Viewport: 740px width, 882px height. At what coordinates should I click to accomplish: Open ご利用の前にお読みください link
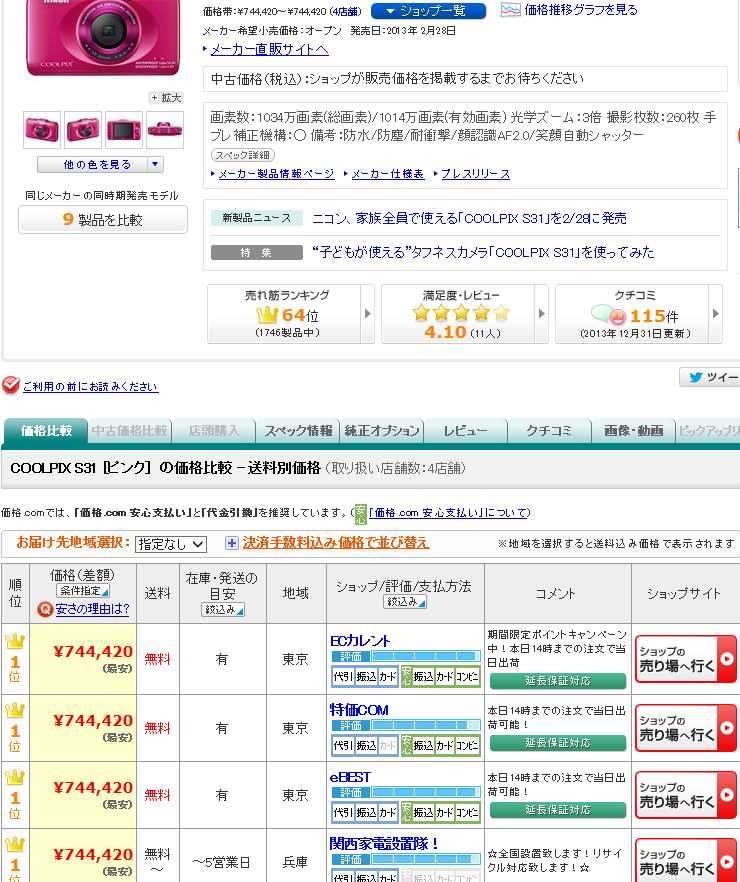(91, 386)
